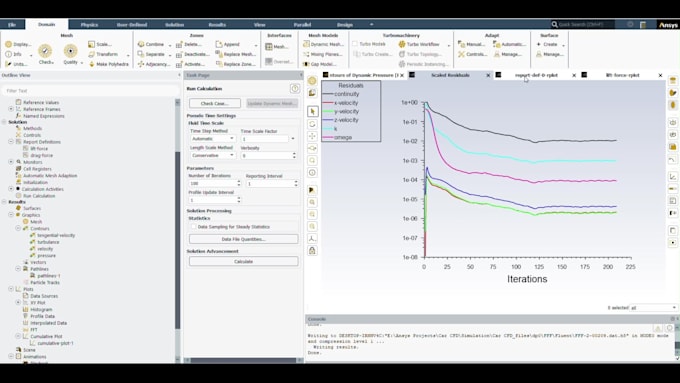Image resolution: width=680 pixels, height=383 pixels.
Task: Open Adapt Controls
Action: (x=473, y=54)
